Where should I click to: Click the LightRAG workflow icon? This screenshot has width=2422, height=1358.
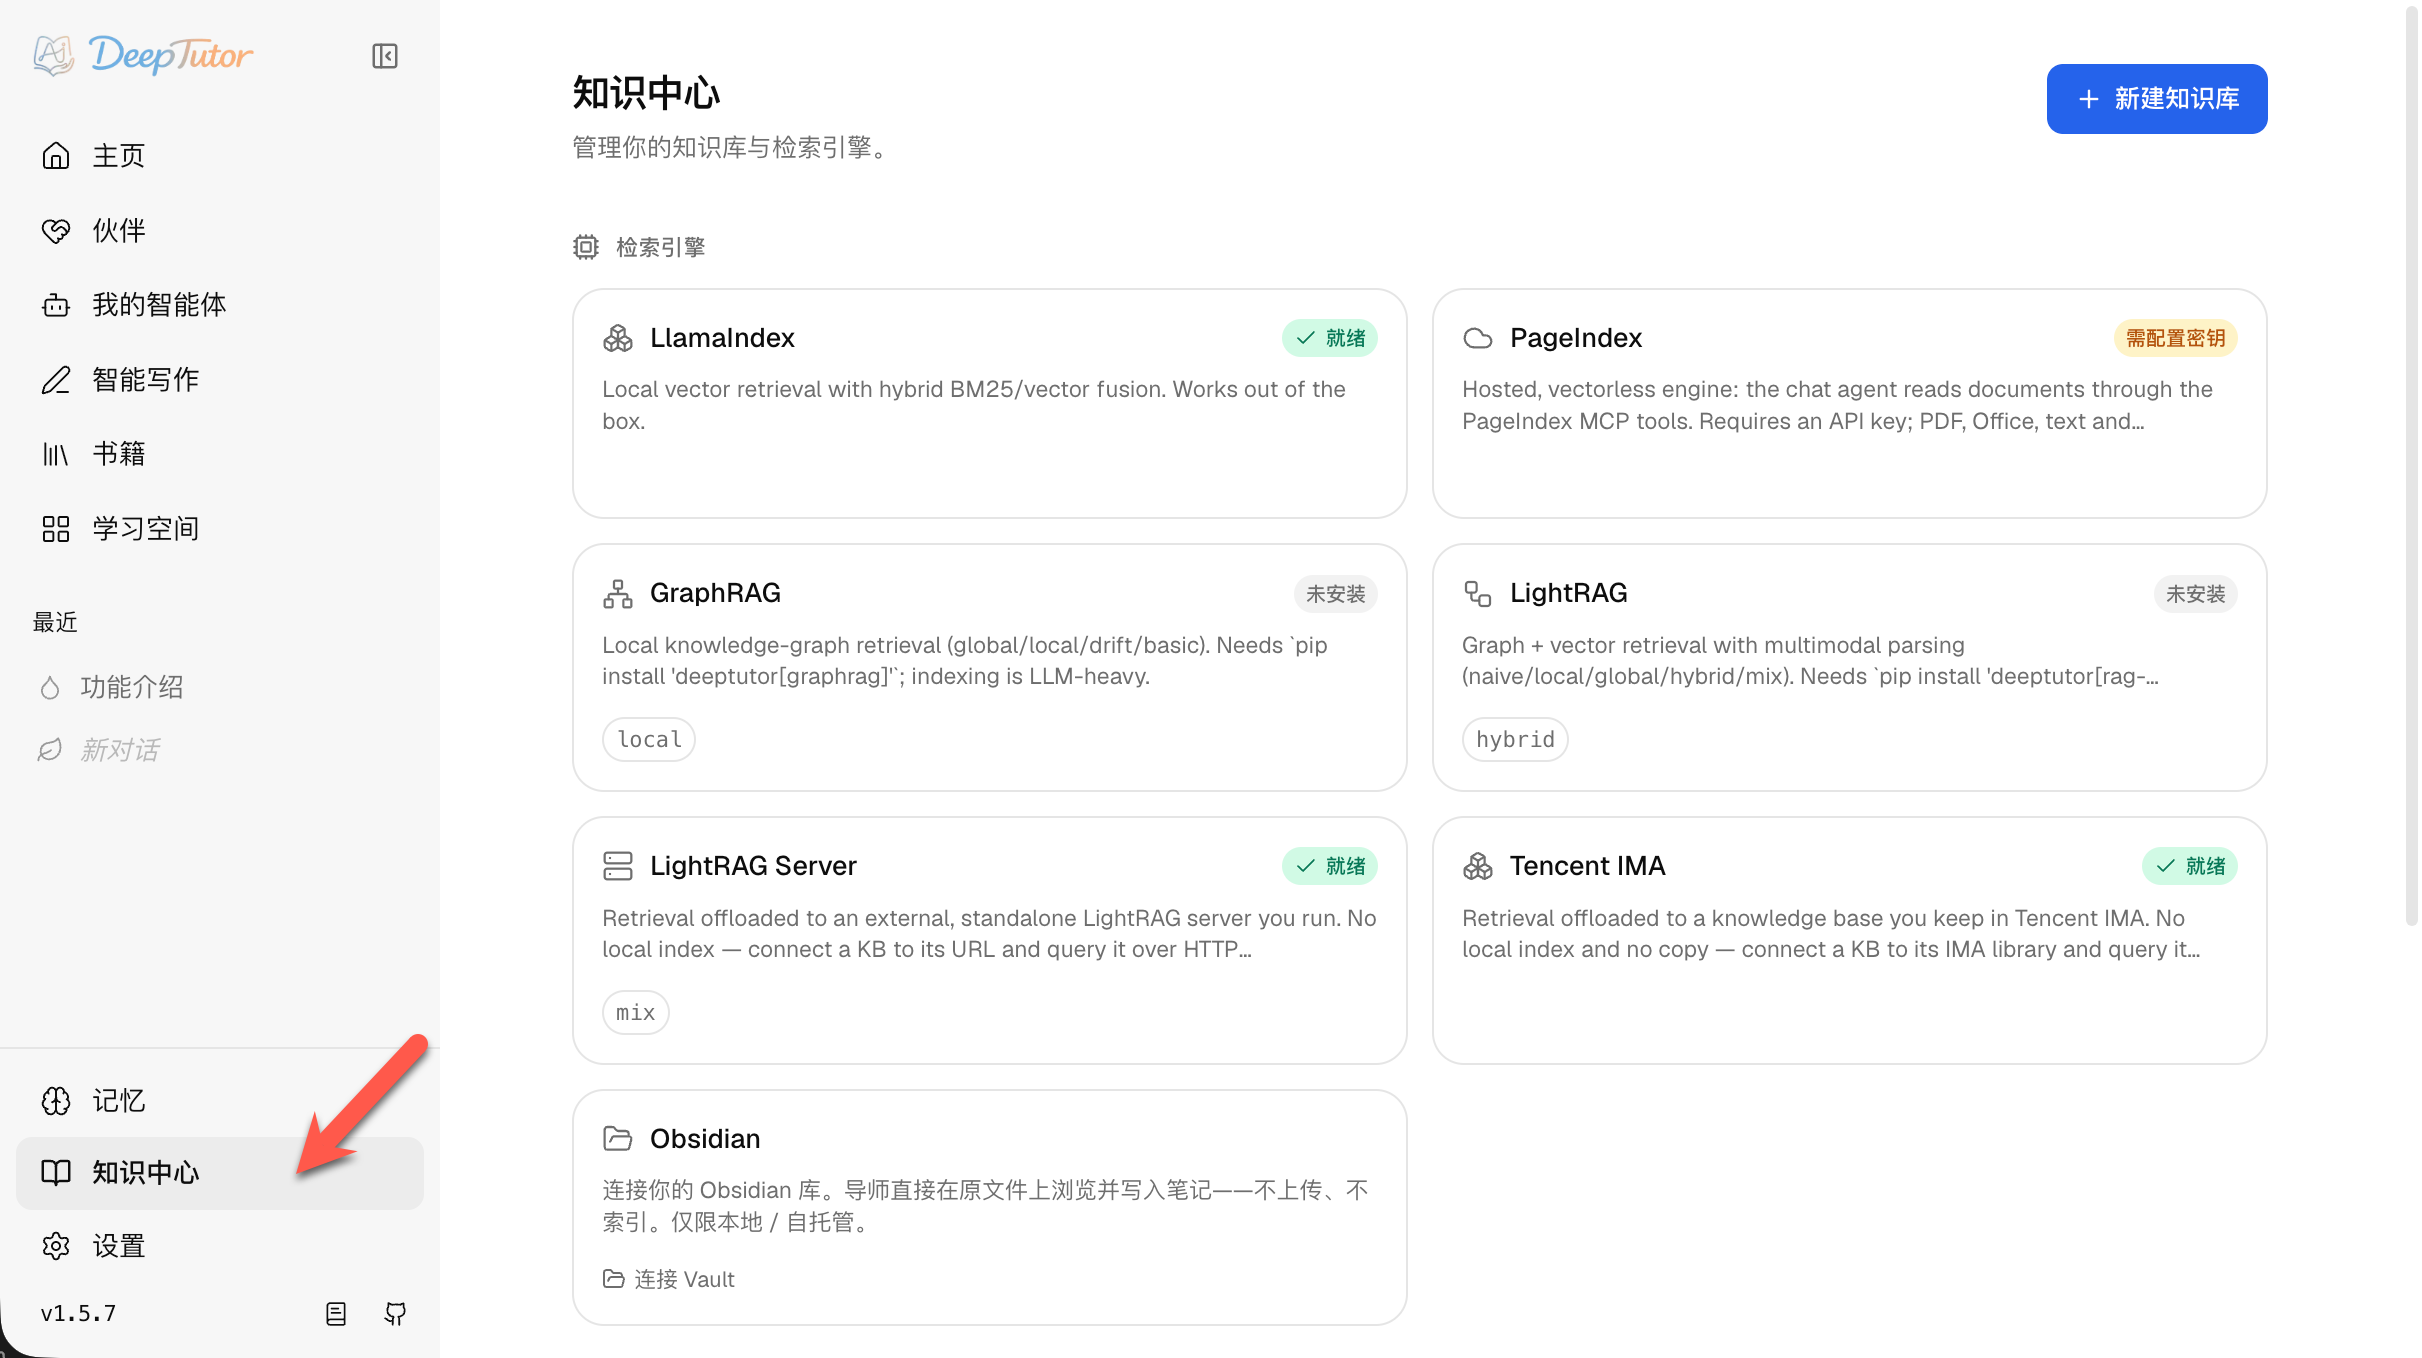pos(1478,594)
